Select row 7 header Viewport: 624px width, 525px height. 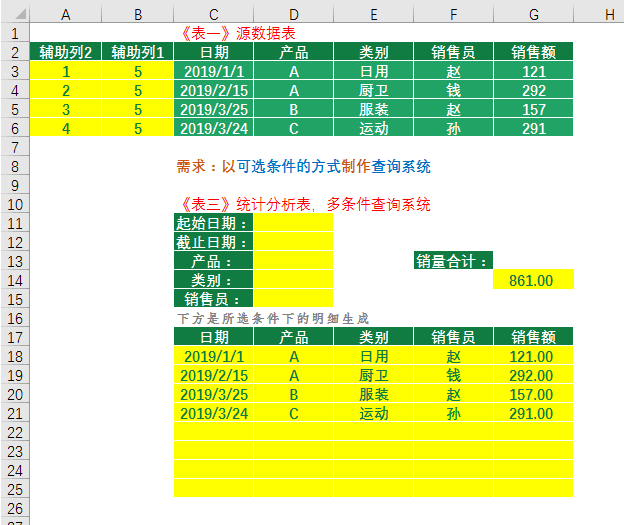(15, 147)
